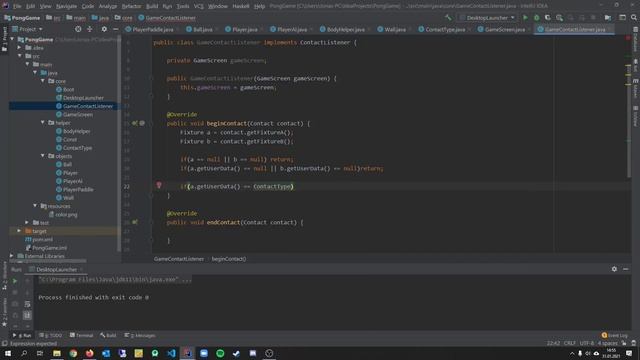Viewport: 640px width, 360px height.
Task: Hide the Project tool window
Action: coord(116,29)
